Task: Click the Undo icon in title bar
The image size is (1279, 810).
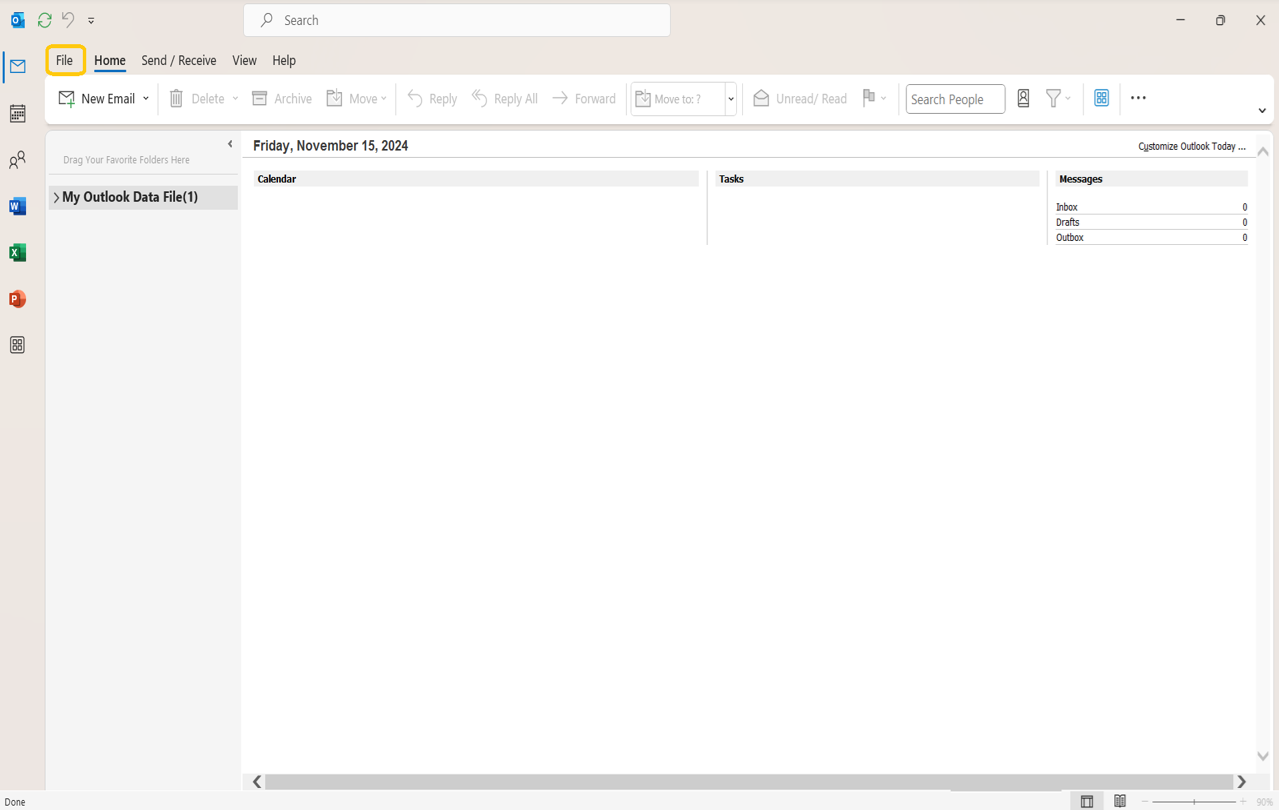Action: tap(68, 20)
